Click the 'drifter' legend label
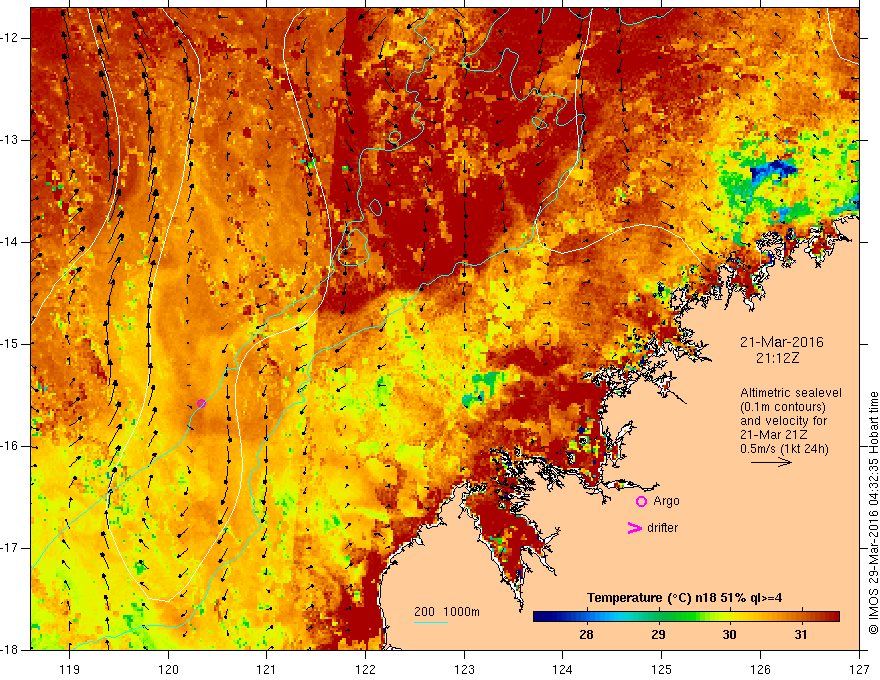The image size is (880, 680). tap(662, 528)
